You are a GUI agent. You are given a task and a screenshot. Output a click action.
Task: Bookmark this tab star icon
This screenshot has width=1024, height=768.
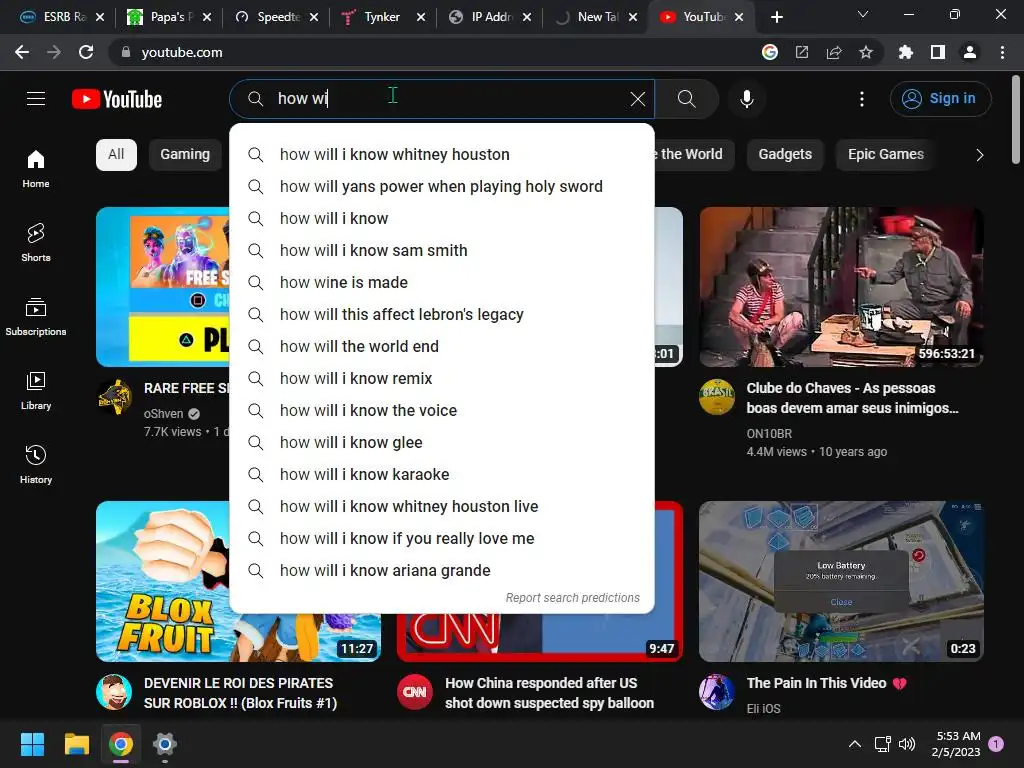(x=866, y=52)
